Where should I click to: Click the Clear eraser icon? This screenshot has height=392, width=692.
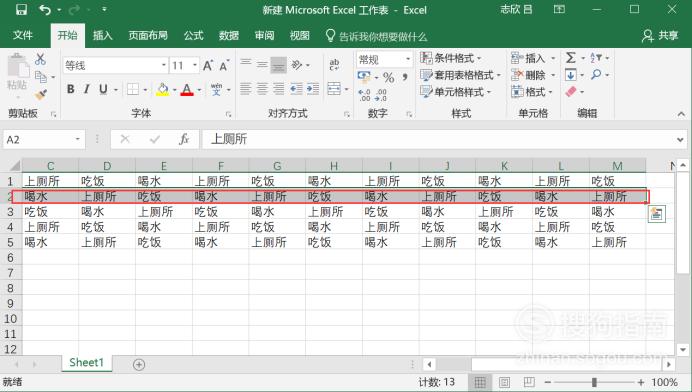click(x=571, y=92)
